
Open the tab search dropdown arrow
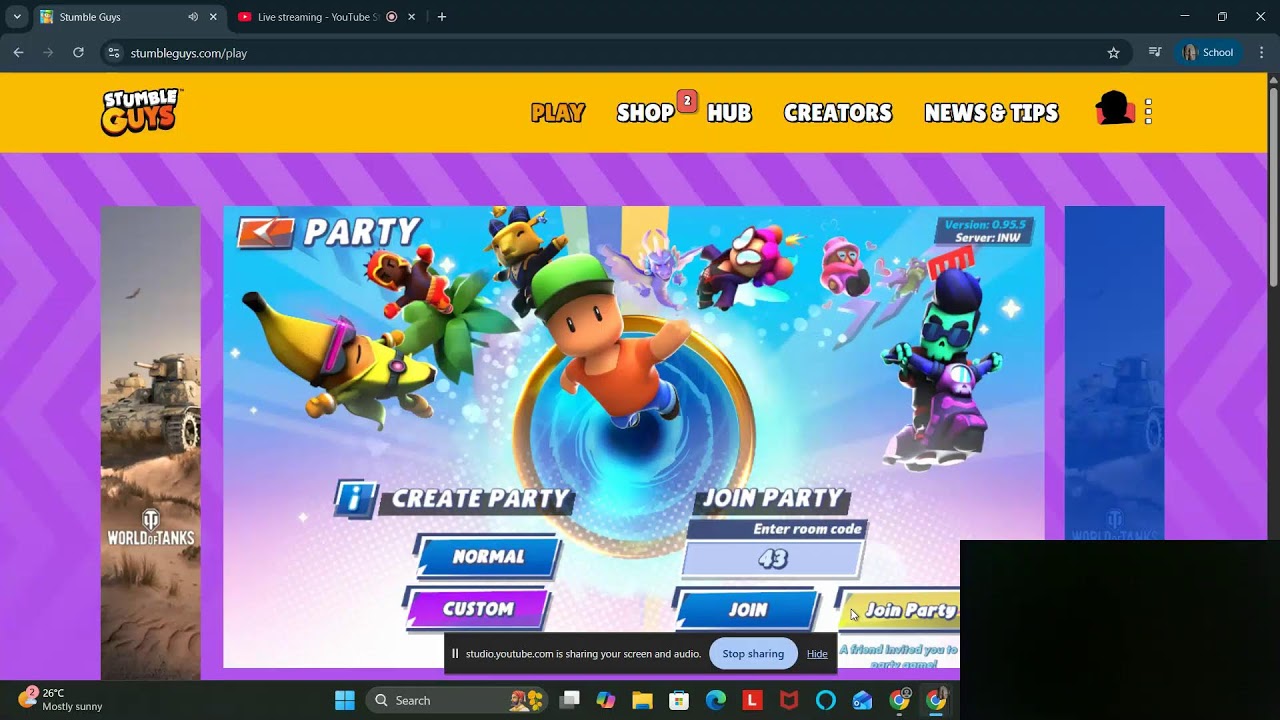pyautogui.click(x=17, y=17)
